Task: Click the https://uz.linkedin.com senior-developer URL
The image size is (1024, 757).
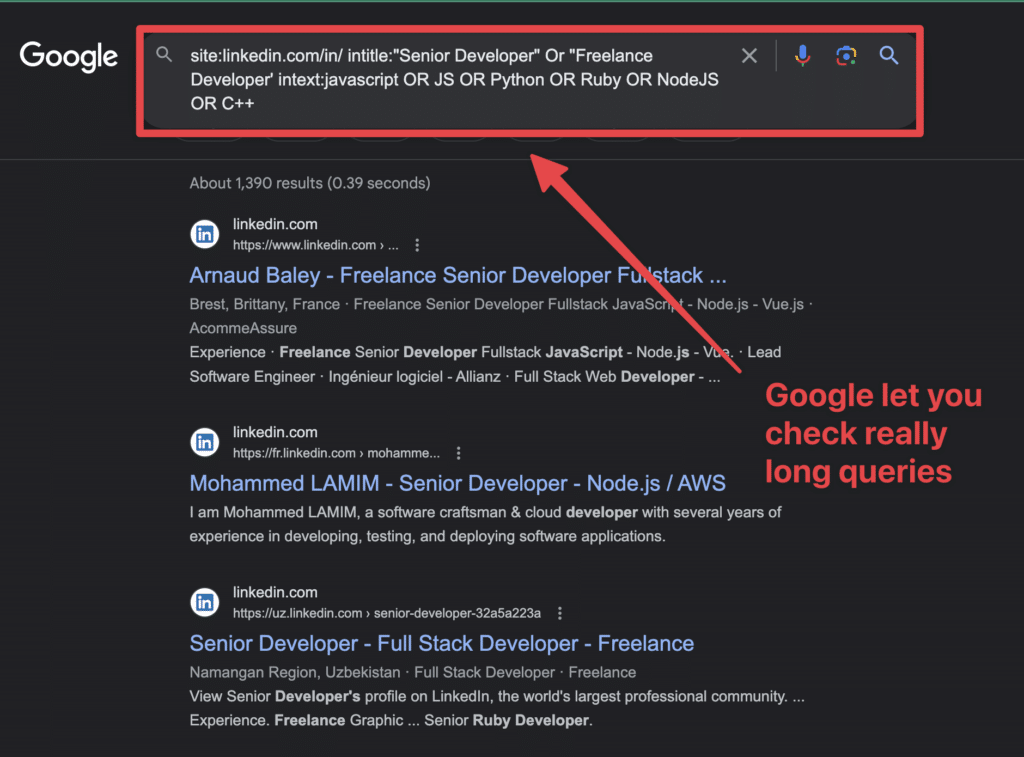Action: 387,613
